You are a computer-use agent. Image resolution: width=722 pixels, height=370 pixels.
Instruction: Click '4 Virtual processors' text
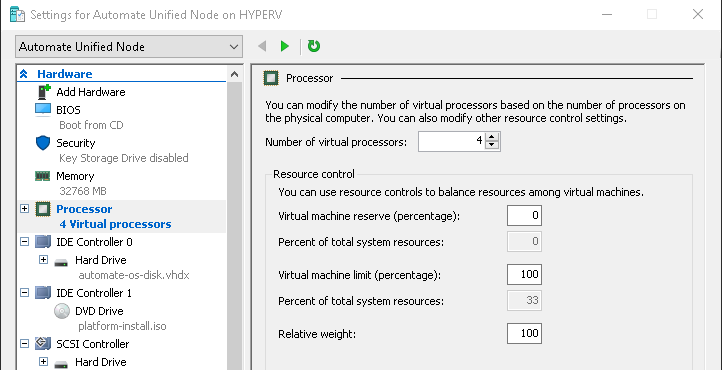click(115, 224)
